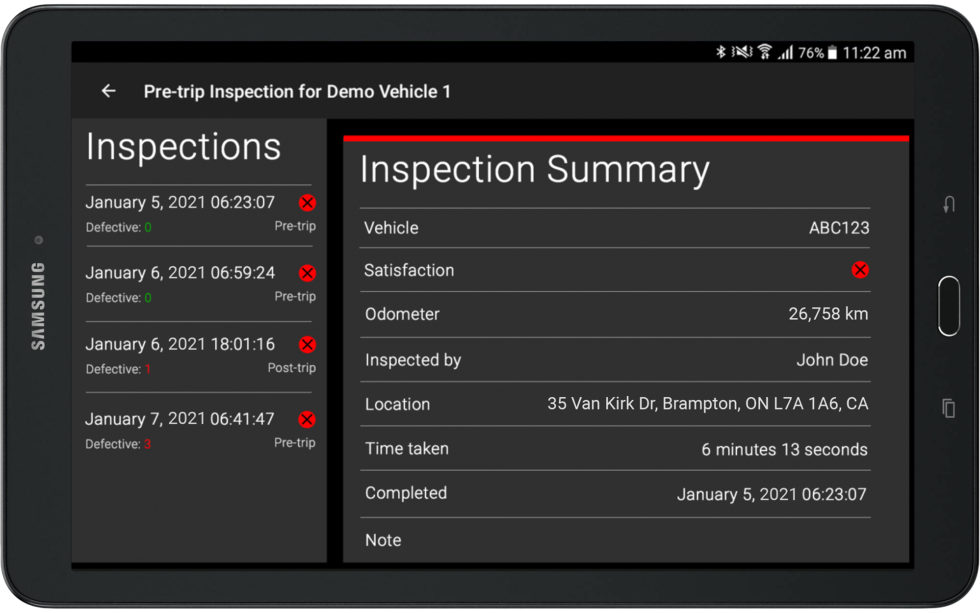Click the Satisfaction failed status icon
This screenshot has width=980, height=613.
click(x=860, y=270)
